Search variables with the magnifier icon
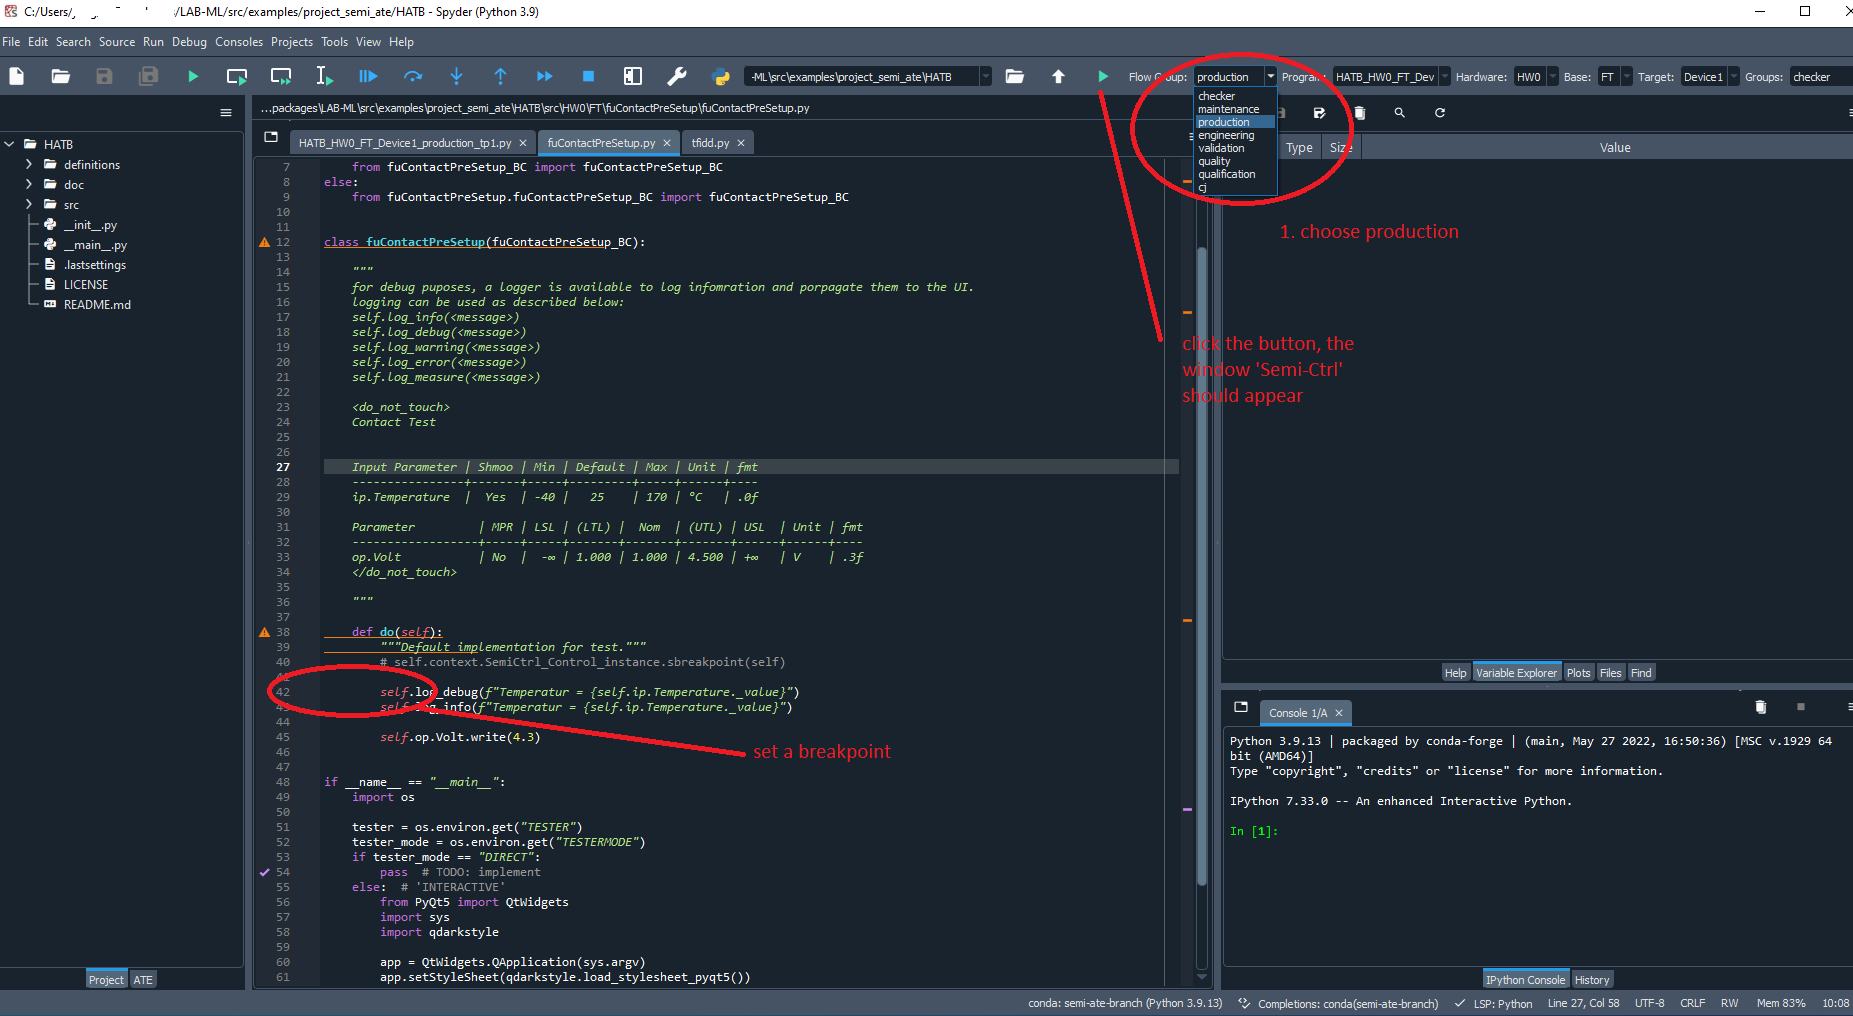1853x1016 pixels. [1399, 113]
